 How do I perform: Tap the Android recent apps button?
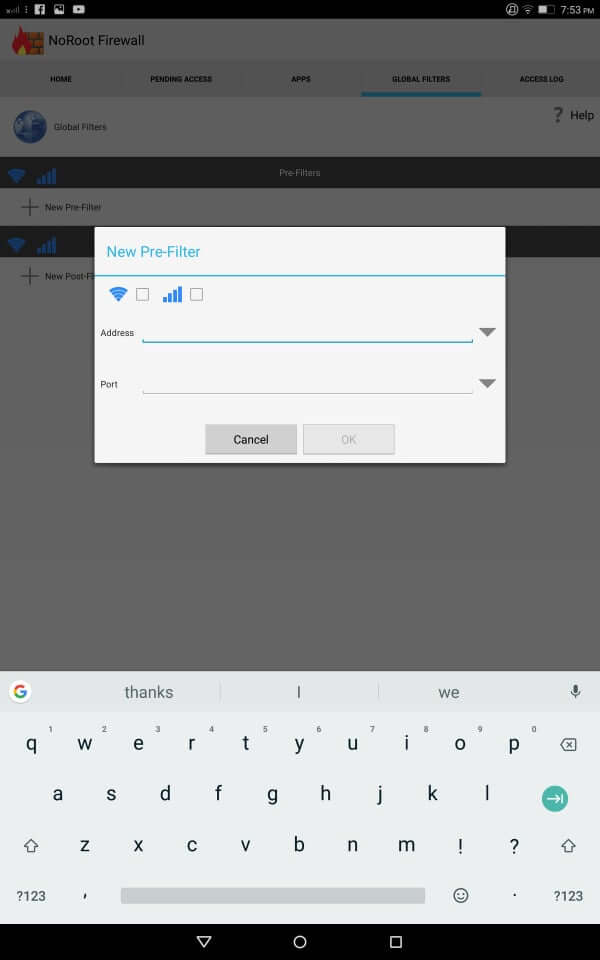click(395, 941)
